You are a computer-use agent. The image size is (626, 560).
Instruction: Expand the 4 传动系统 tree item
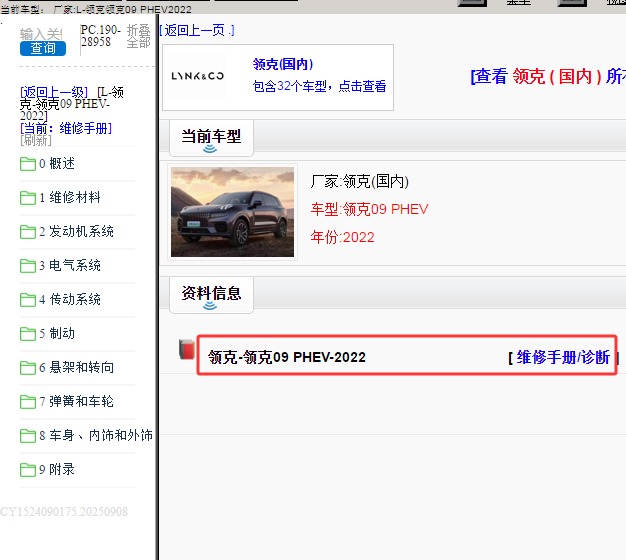pyautogui.click(x=69, y=299)
